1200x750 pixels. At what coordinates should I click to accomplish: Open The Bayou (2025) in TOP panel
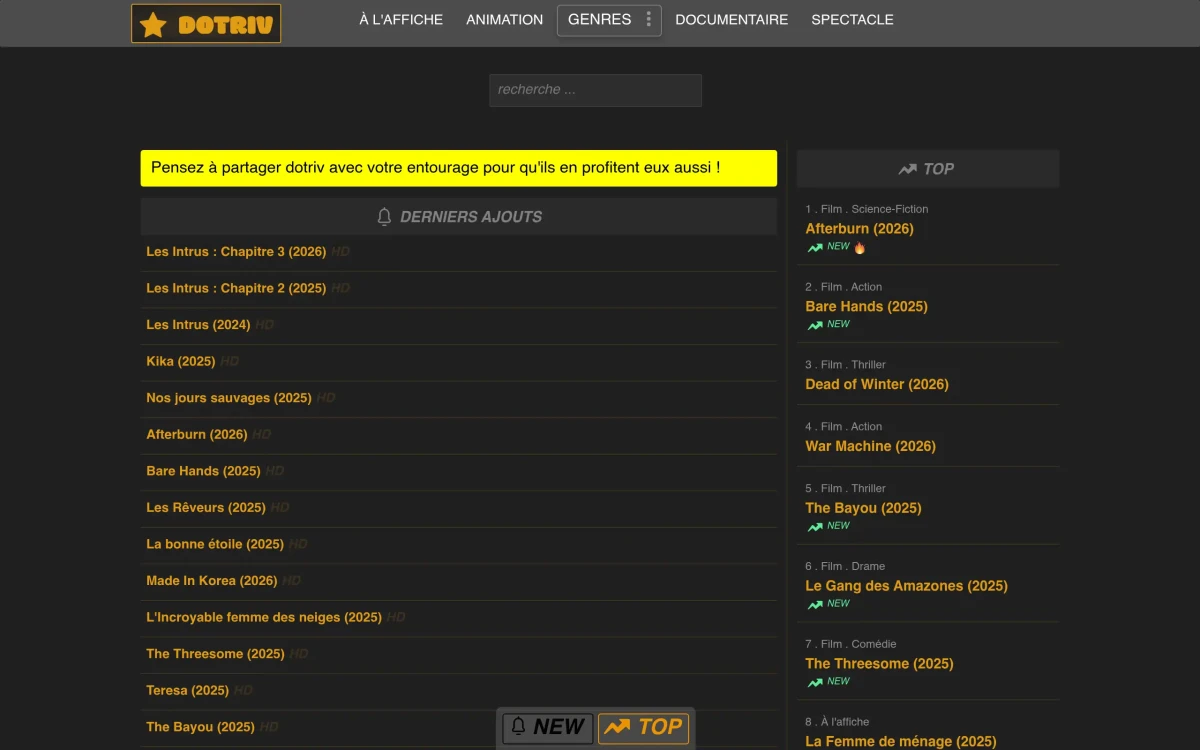click(x=863, y=508)
